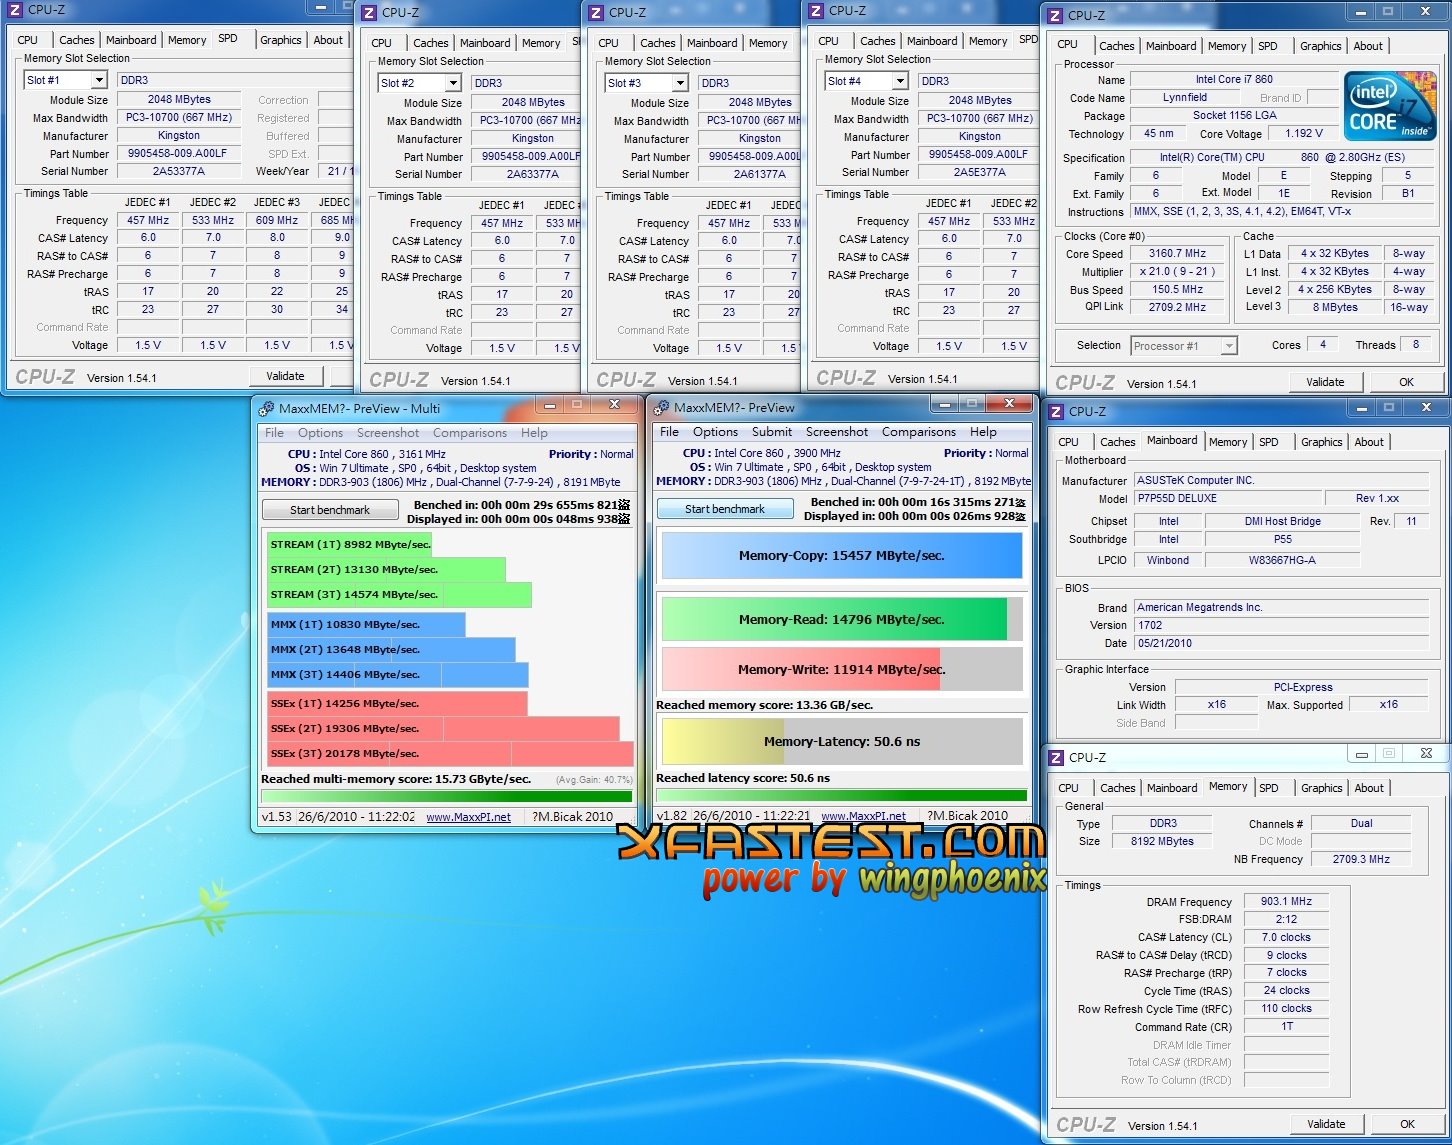1452x1145 pixels.
Task: Click the SSEx (3T) 20178 MByte/sec bar
Action: click(450, 753)
